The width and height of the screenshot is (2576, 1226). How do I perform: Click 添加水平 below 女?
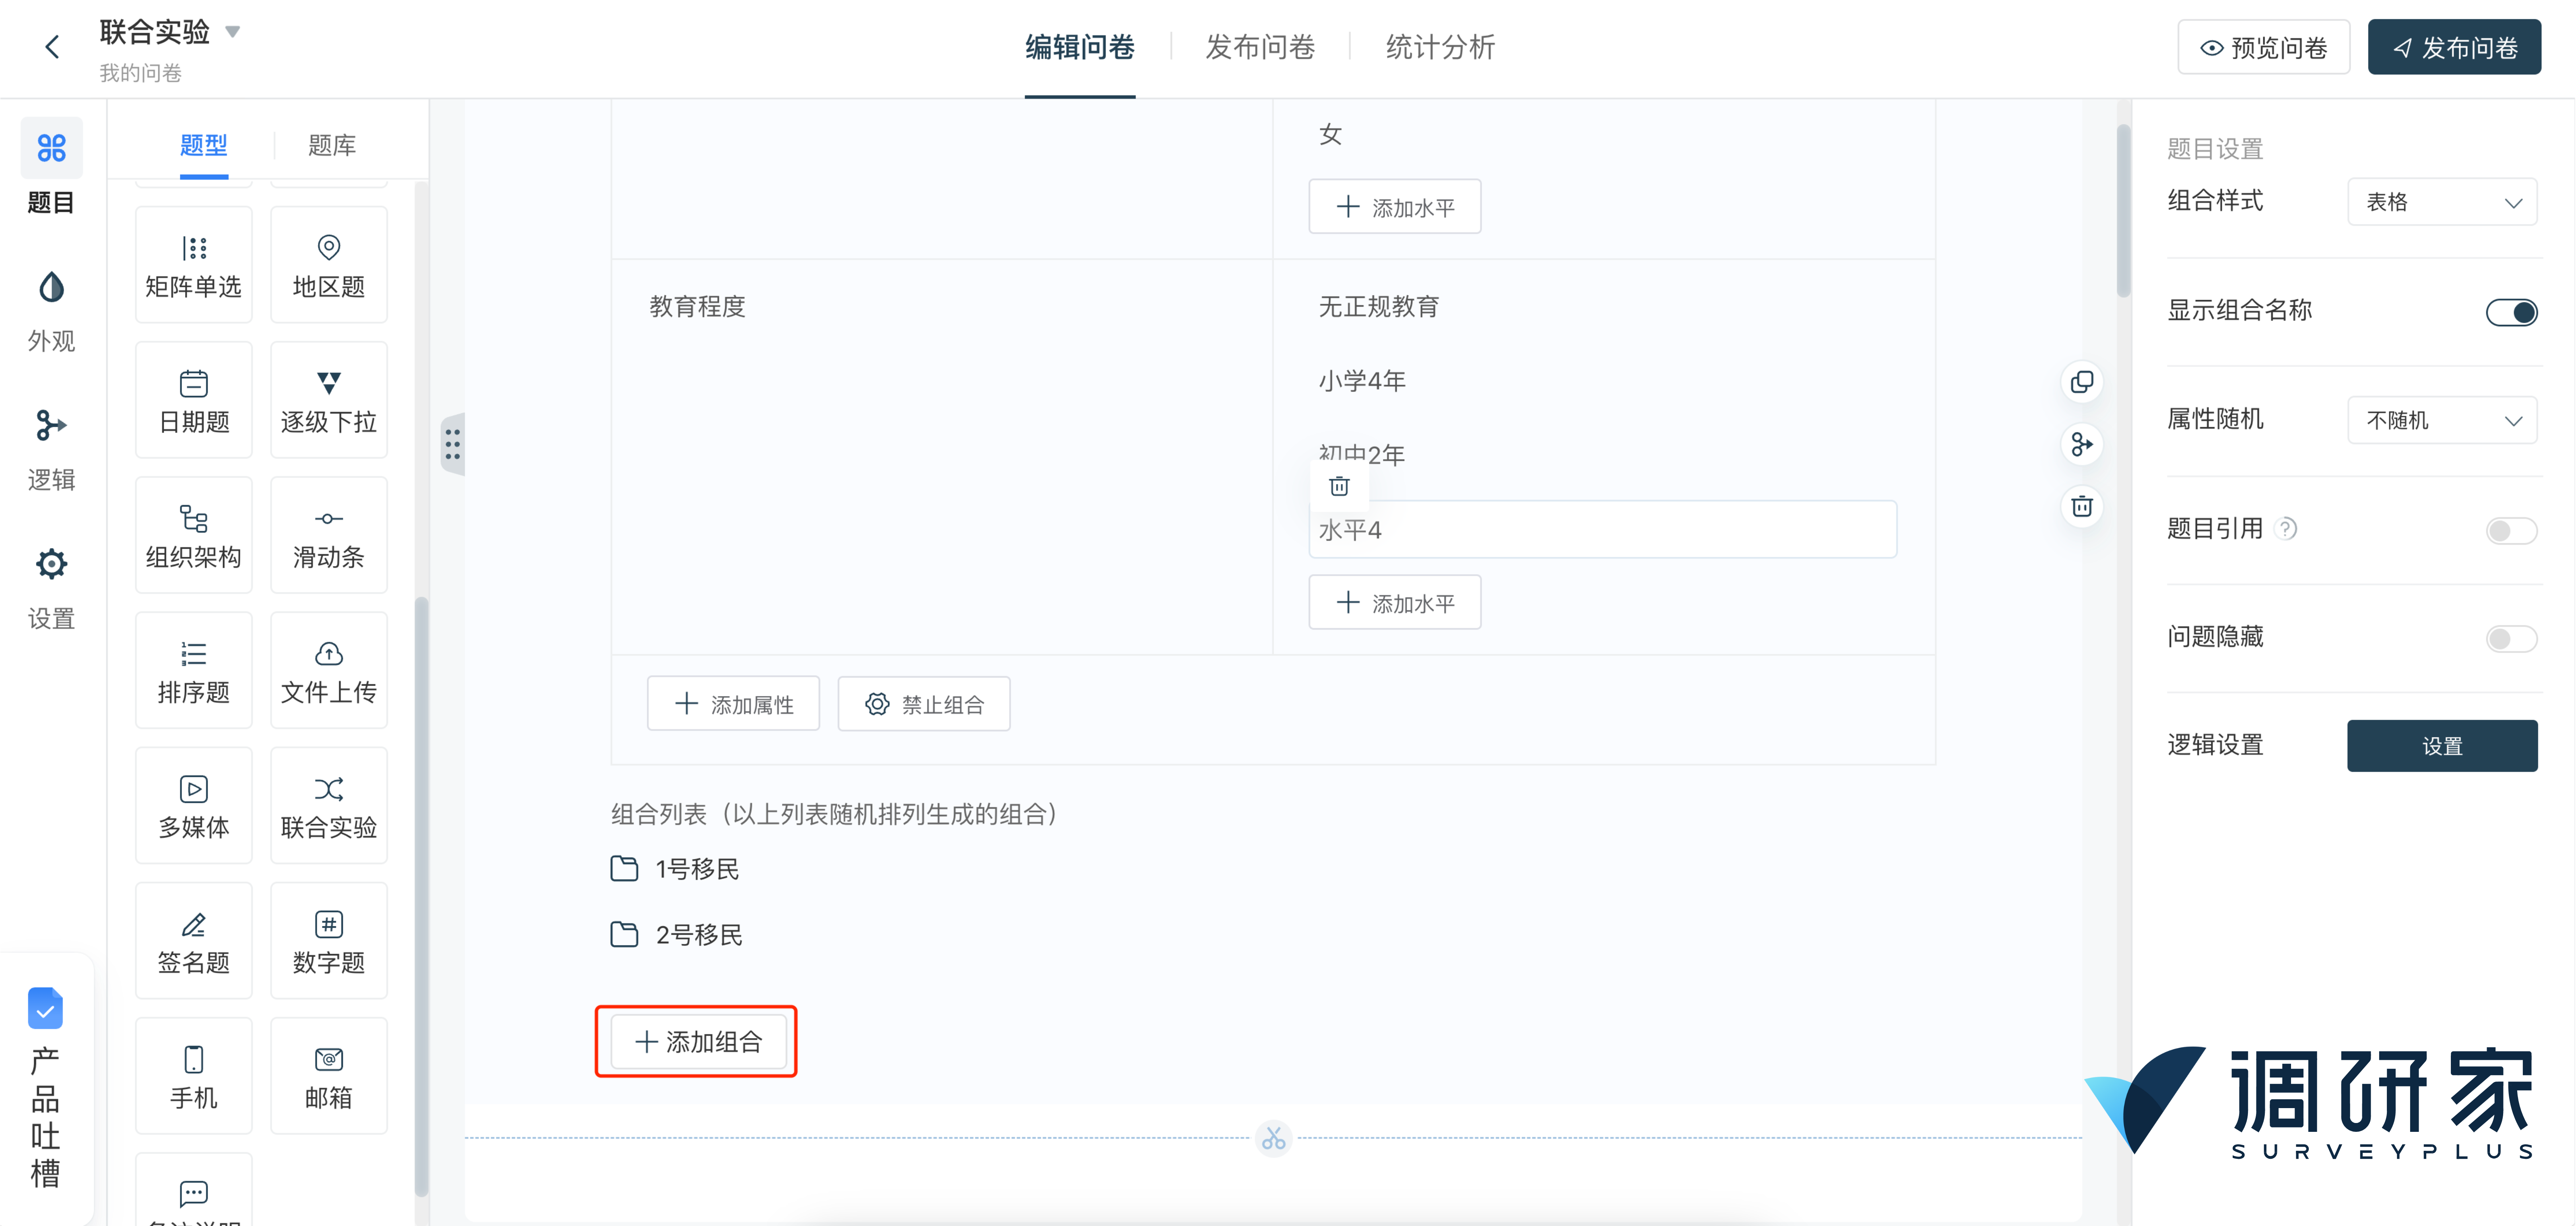1395,207
